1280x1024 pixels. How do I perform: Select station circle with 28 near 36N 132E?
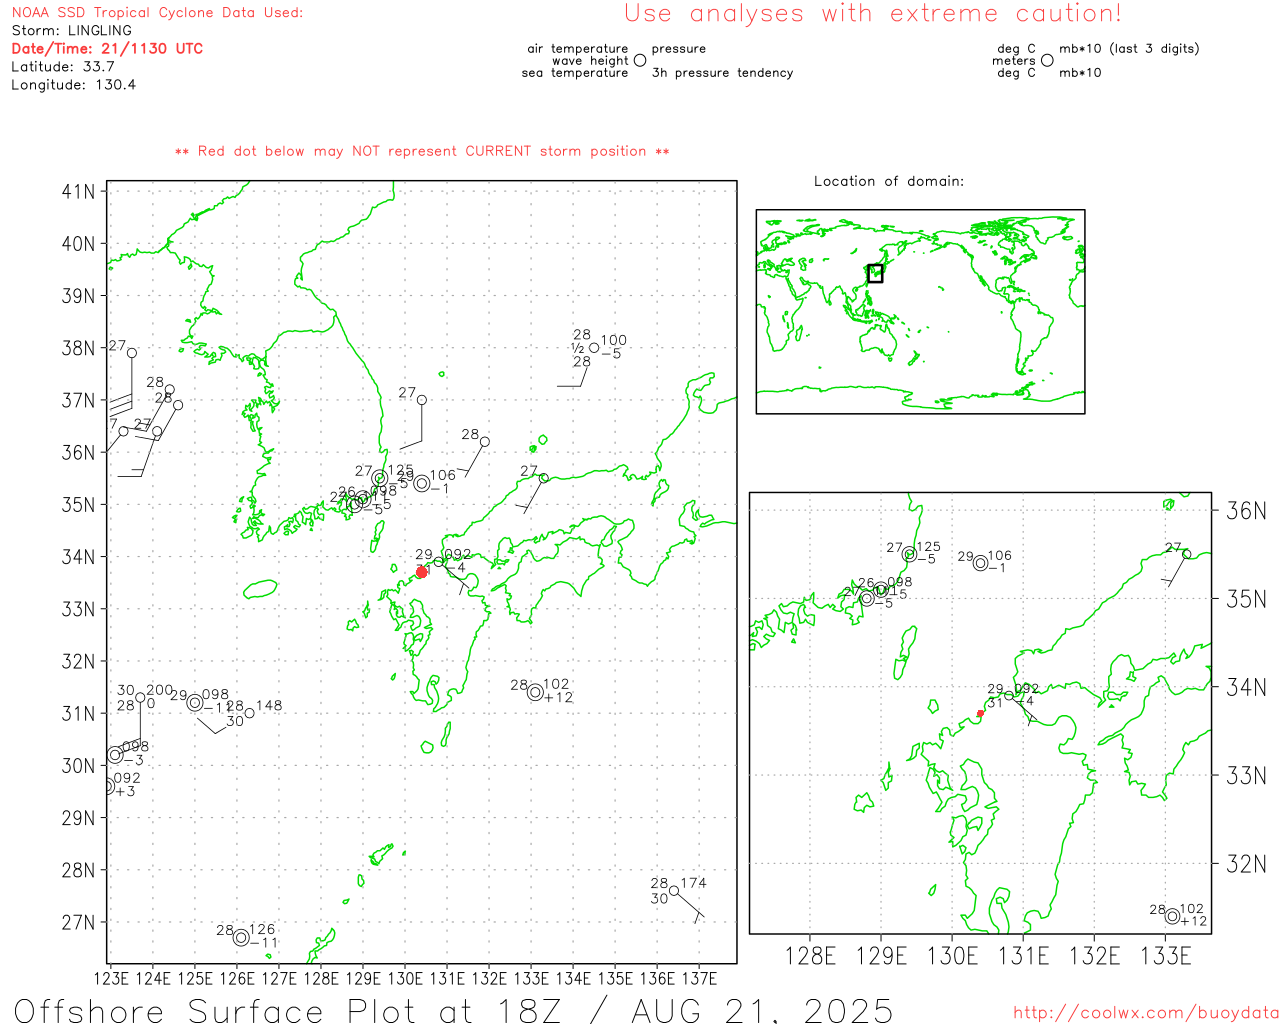coord(485,442)
